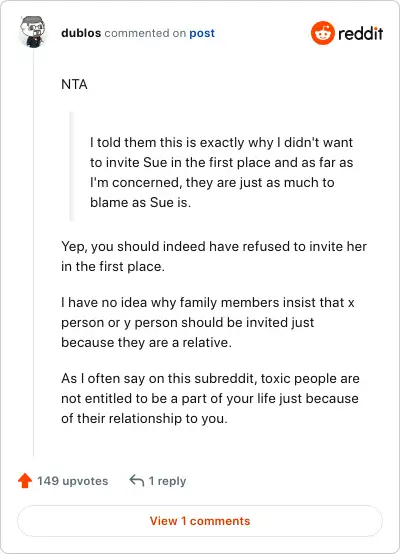Click the 149 upvotes count

[x=73, y=481]
